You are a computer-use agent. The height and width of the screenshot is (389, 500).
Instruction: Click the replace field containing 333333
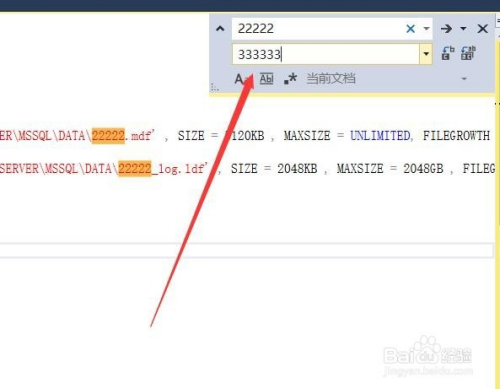326,54
